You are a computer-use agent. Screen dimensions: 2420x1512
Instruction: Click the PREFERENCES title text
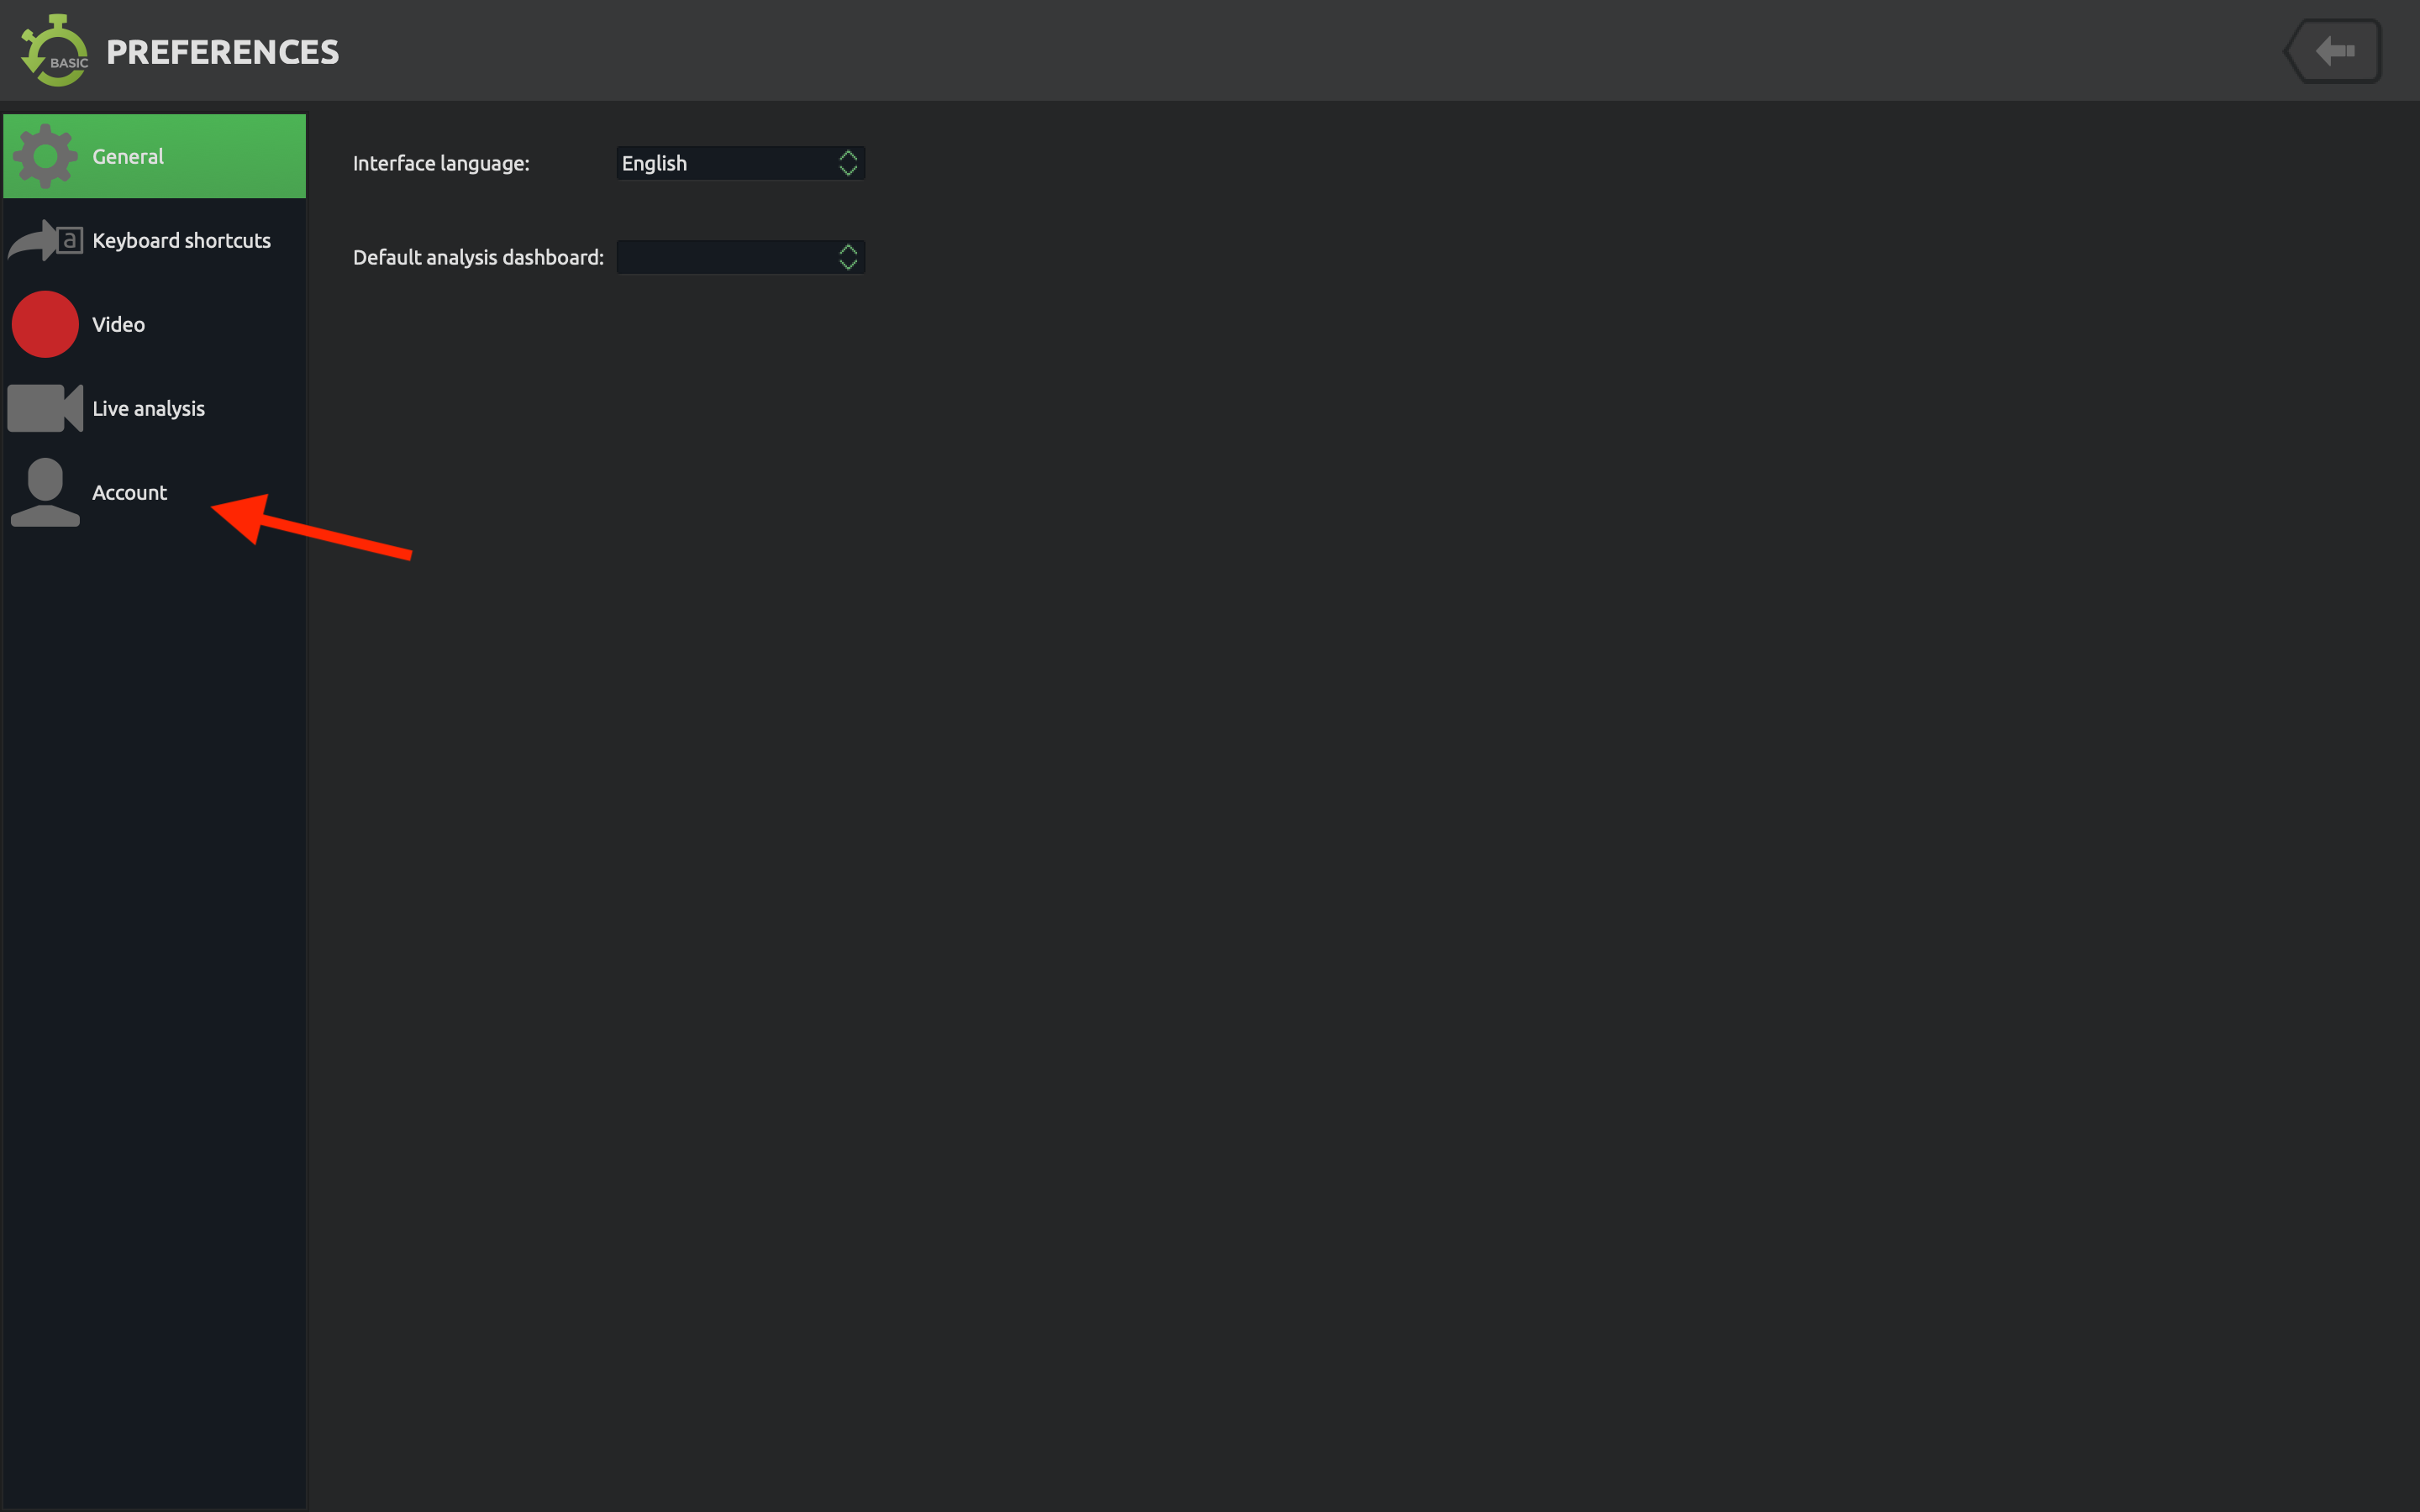[x=222, y=51]
